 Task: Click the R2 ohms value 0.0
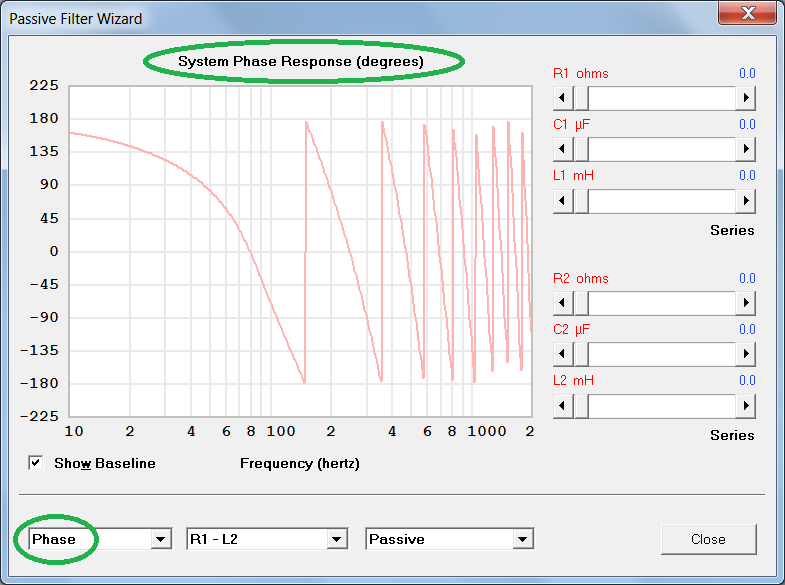[747, 278]
